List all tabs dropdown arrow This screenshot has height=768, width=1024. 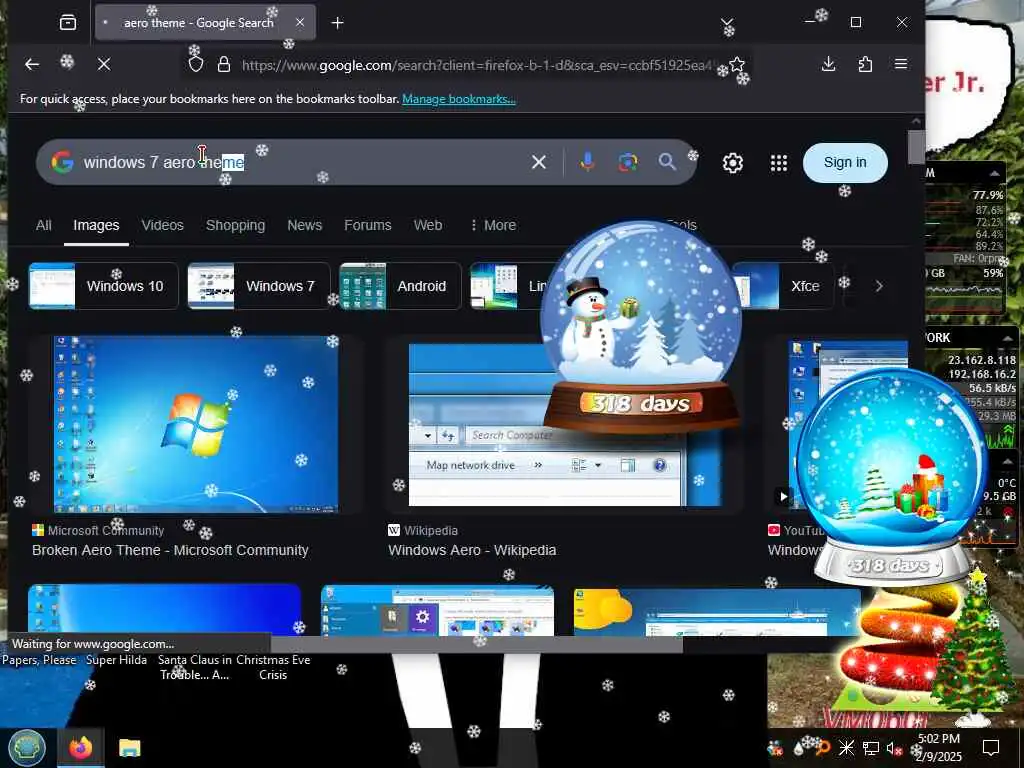(x=726, y=23)
